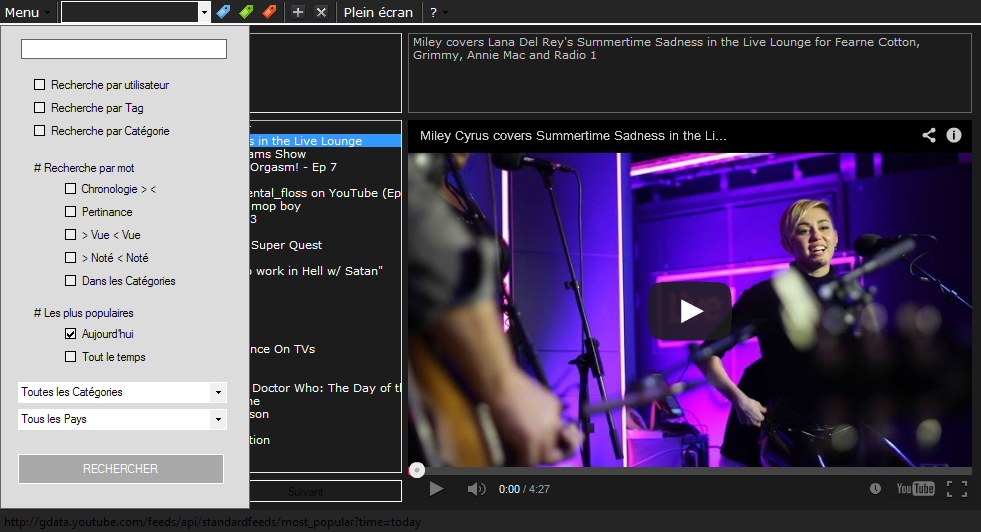Enable Recherche par Tag checkbox
The width and height of the screenshot is (981, 532).
pos(39,108)
